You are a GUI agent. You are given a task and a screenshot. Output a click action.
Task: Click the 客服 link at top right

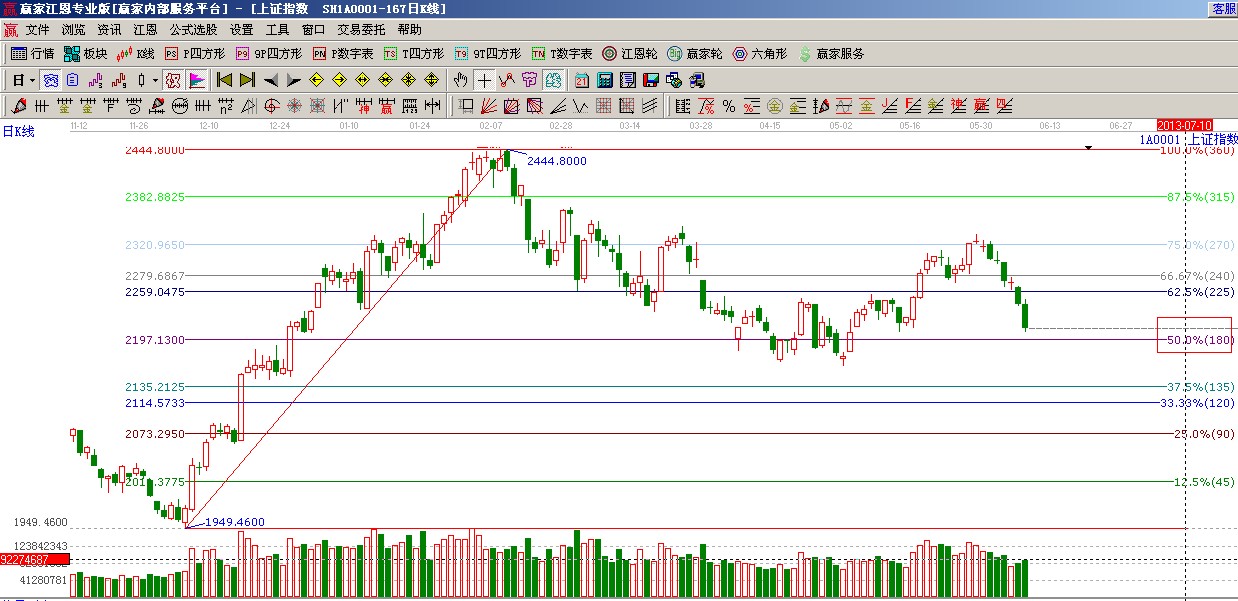(1224, 8)
